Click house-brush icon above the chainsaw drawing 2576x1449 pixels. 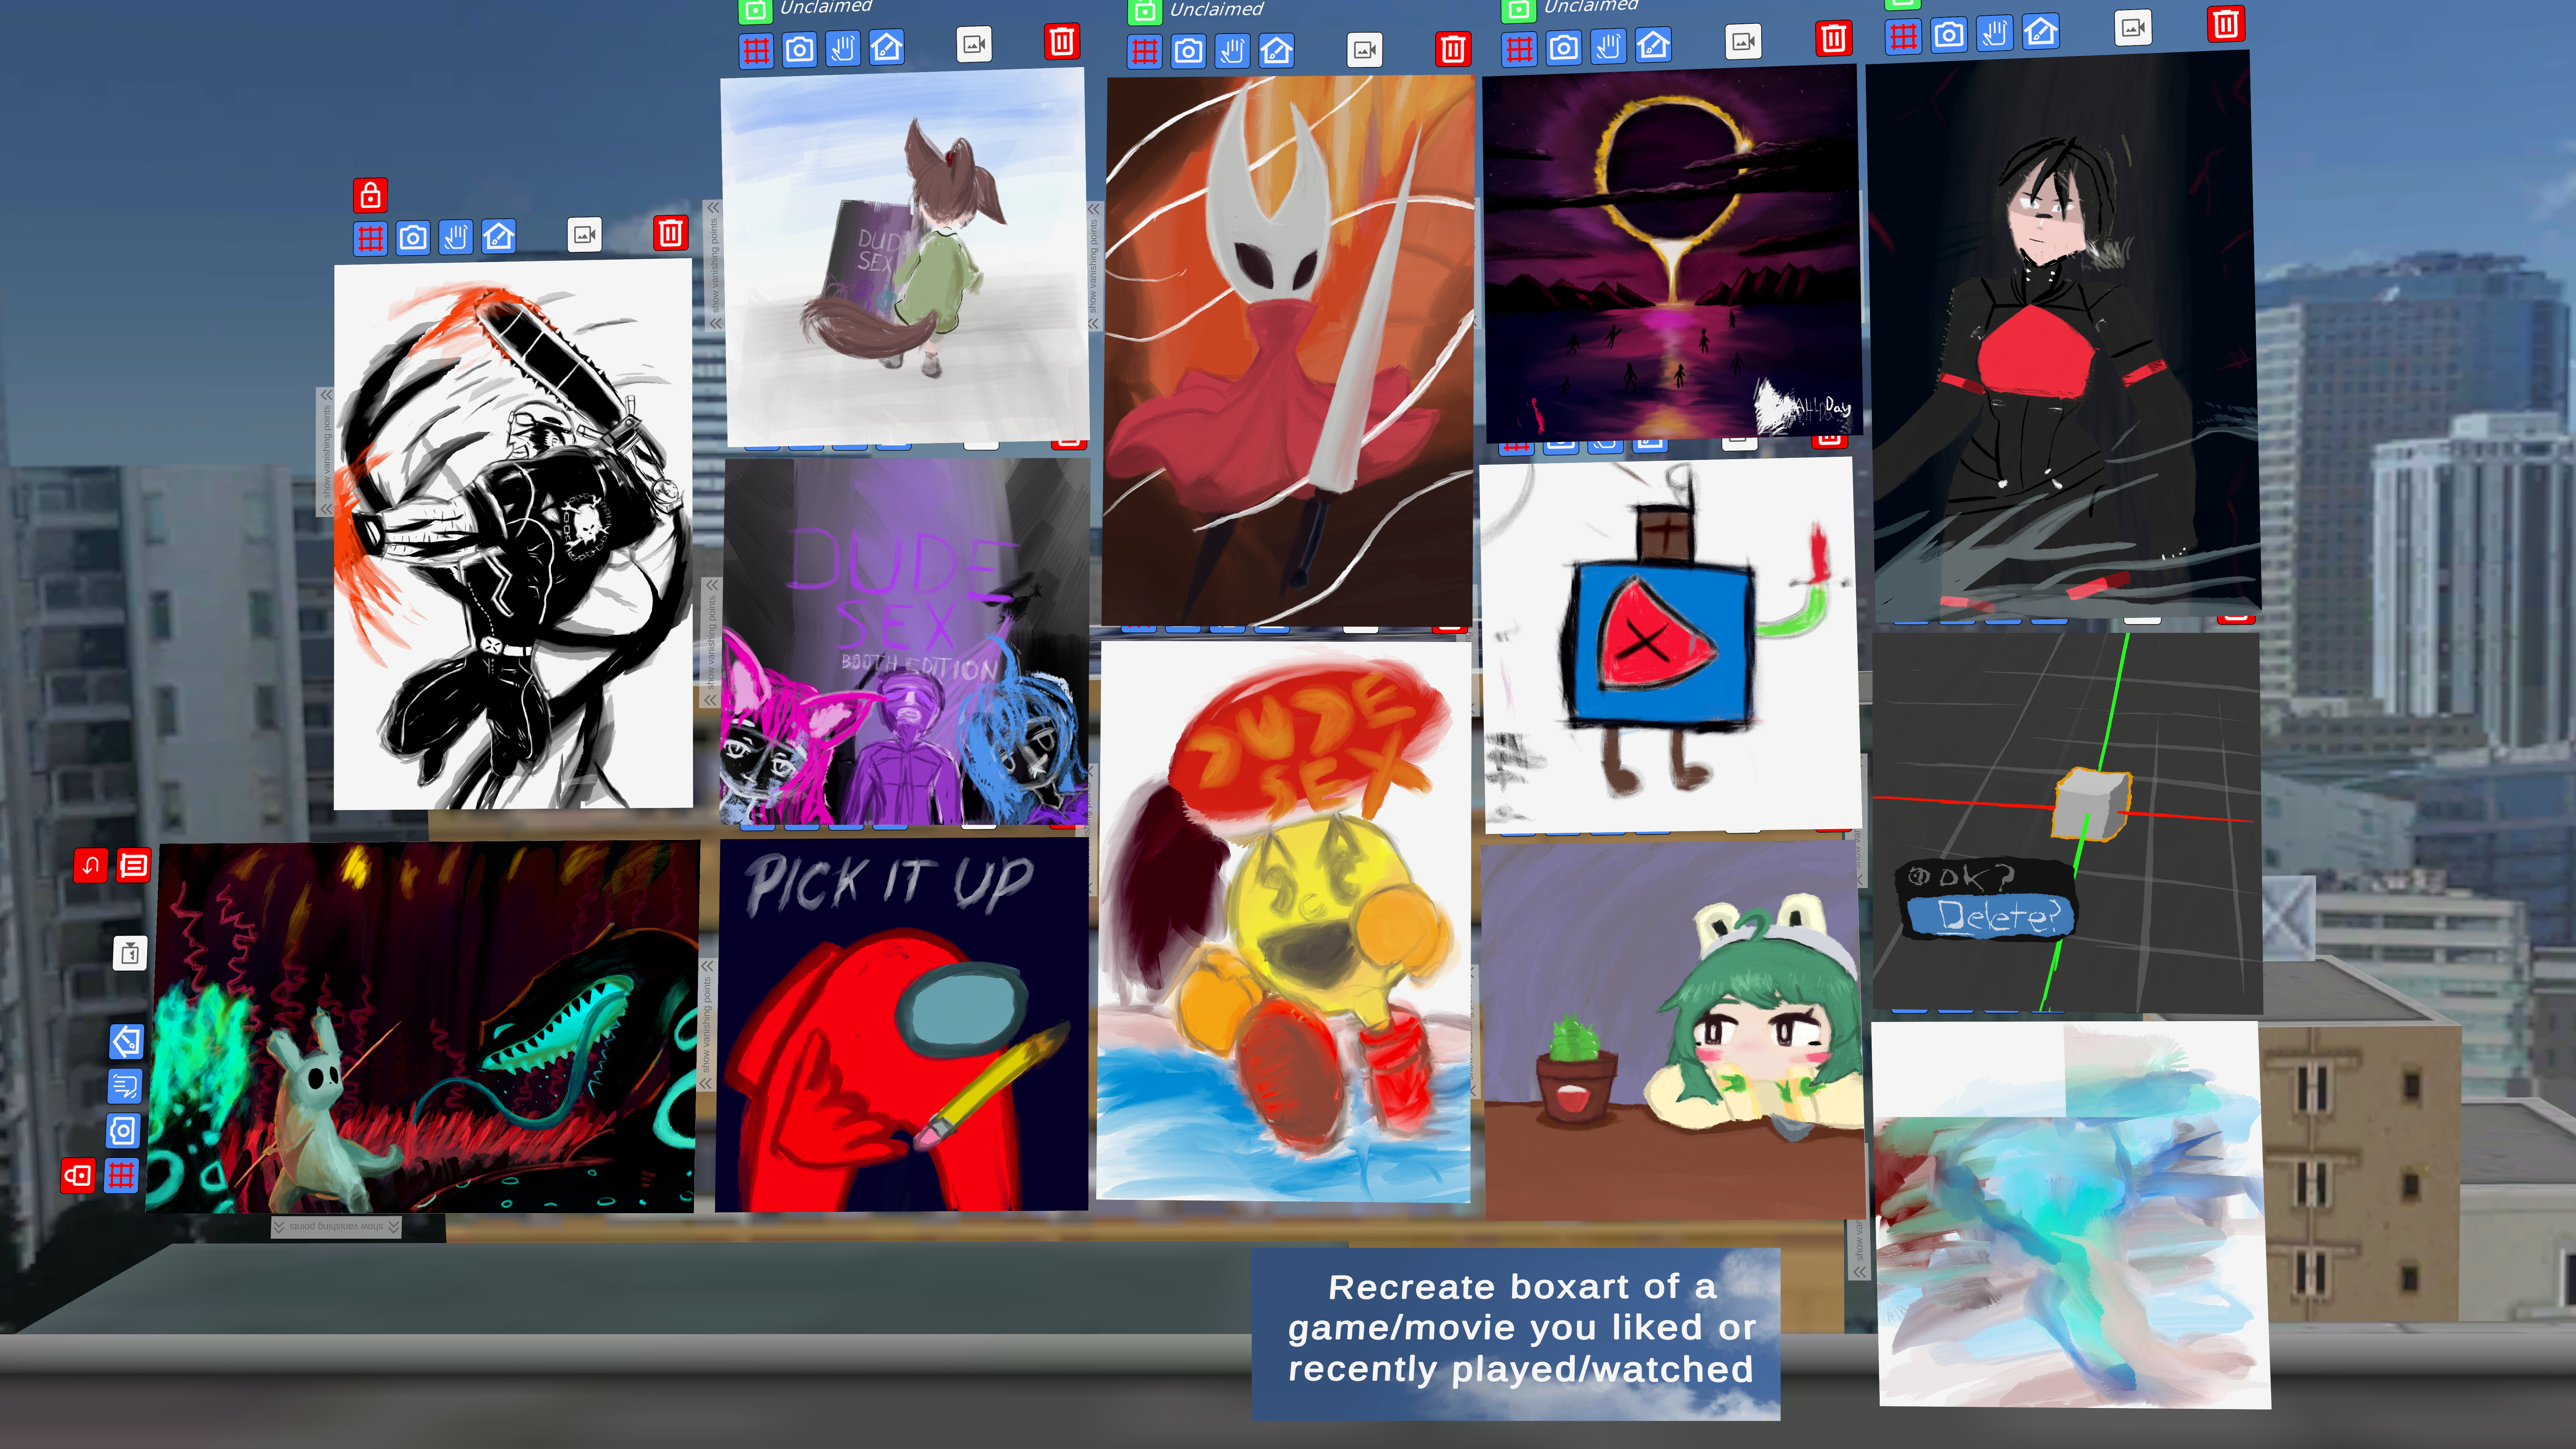point(499,237)
